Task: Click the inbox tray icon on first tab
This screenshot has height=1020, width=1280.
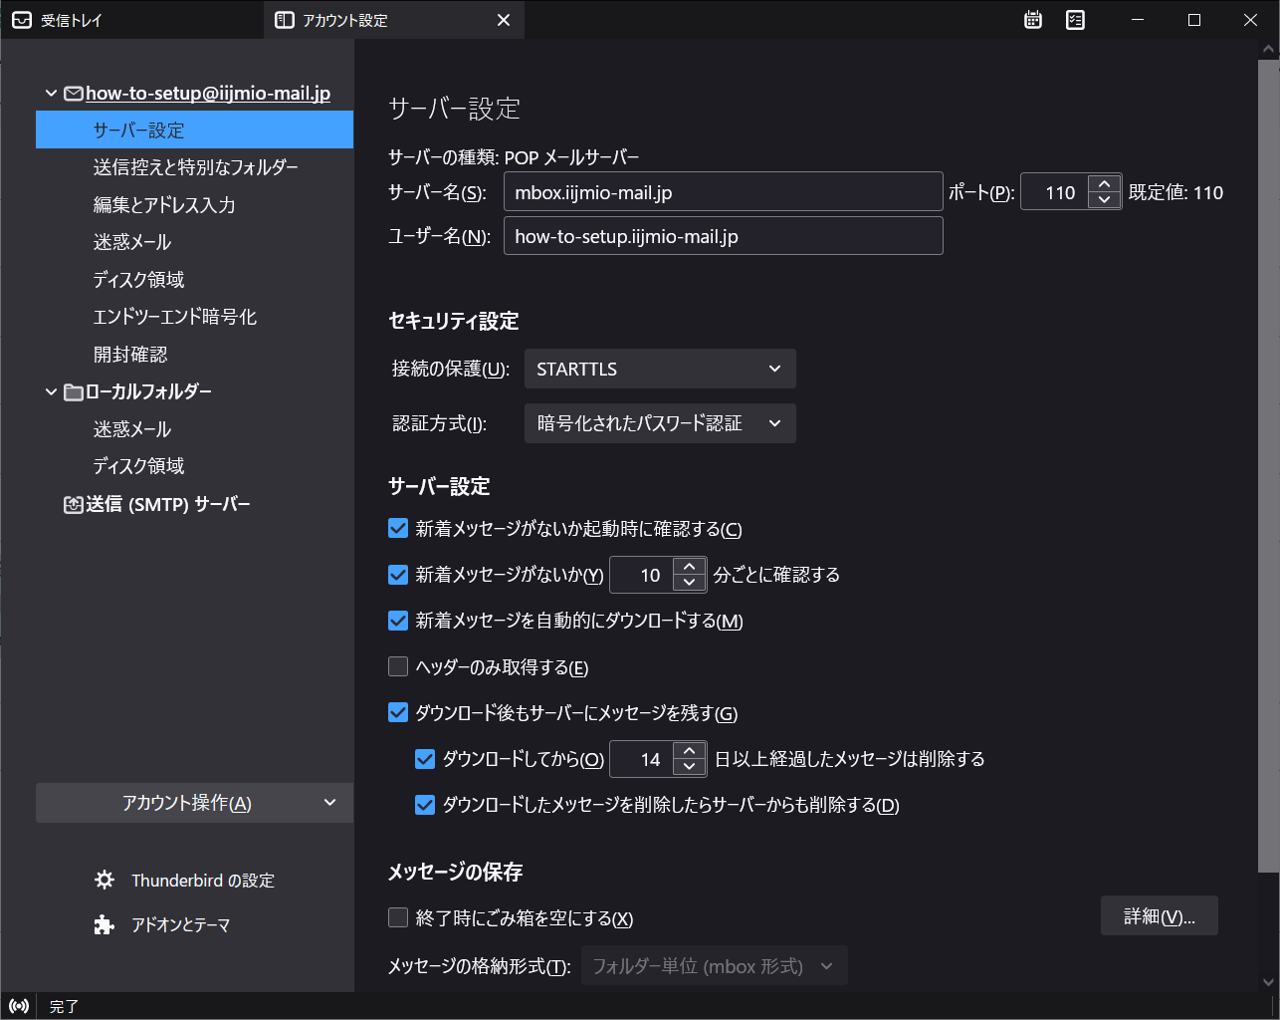Action: 22,20
